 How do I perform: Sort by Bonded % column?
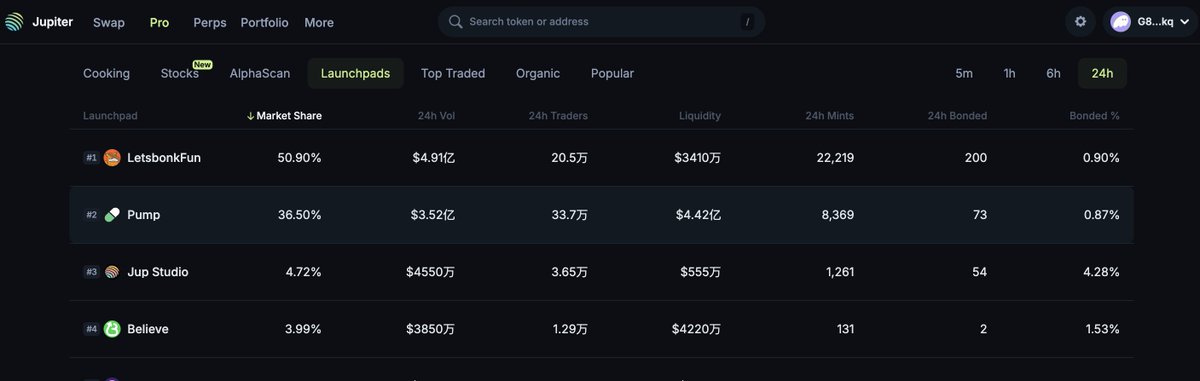(x=1094, y=116)
